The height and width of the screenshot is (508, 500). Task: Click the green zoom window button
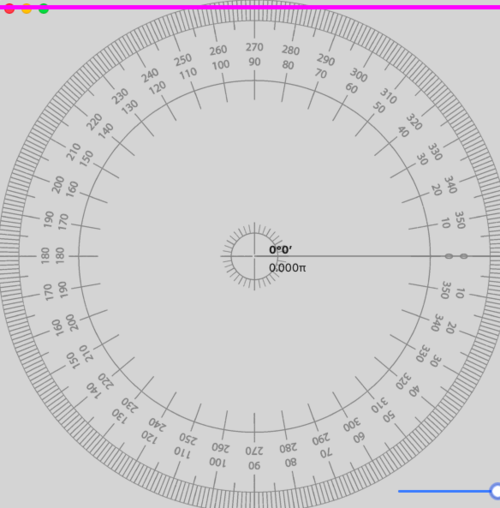pos(44,9)
